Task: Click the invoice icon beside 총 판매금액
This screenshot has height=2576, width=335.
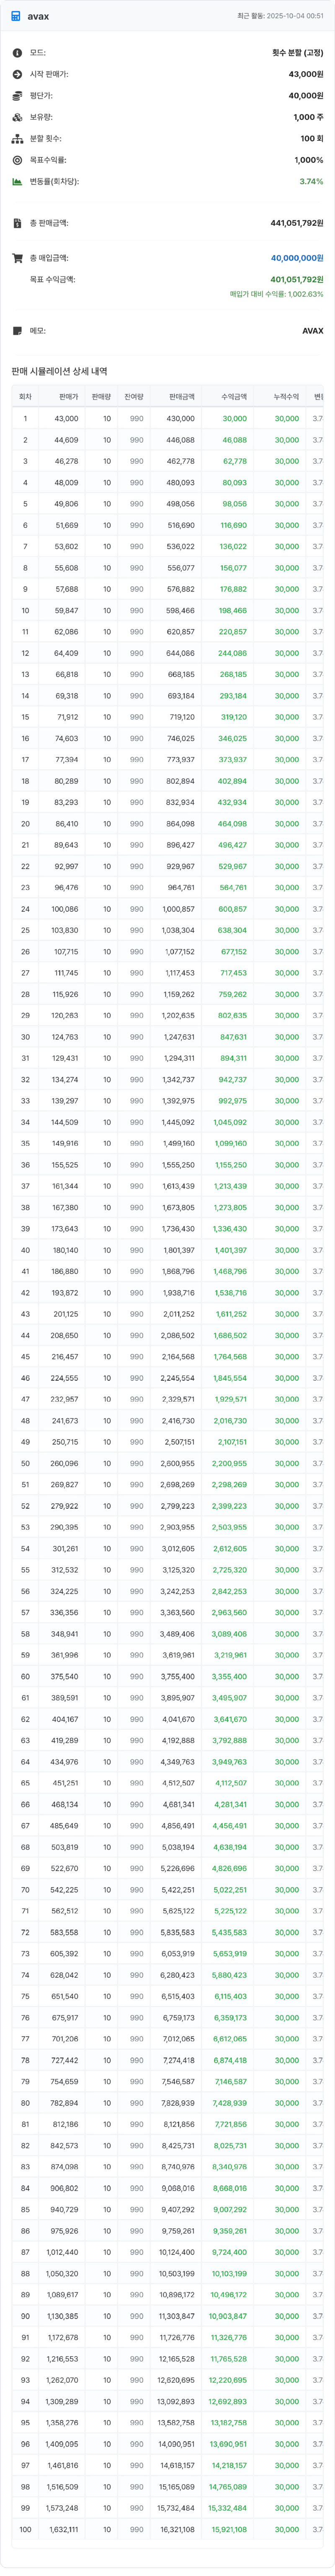Action: point(17,223)
